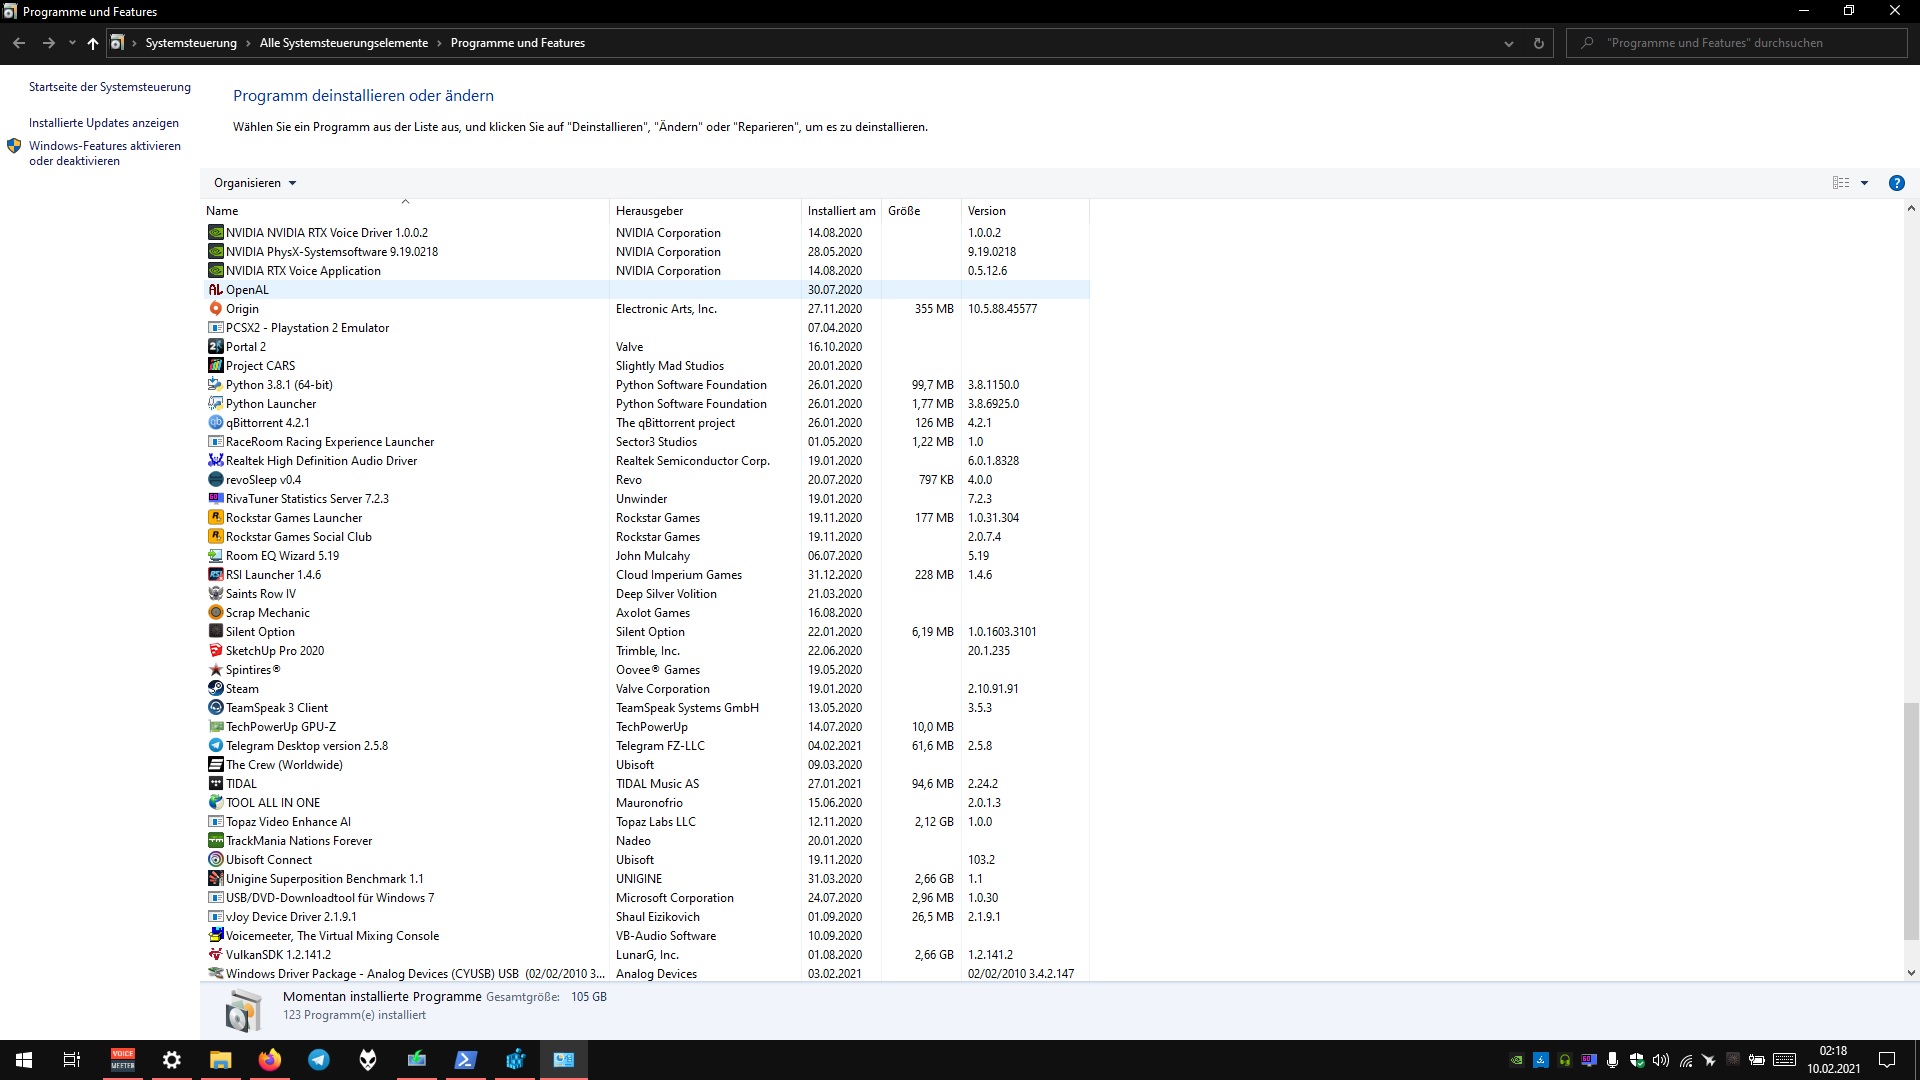Select the TrackMania Nations Forever row
The image size is (1920, 1080).
[x=646, y=841]
